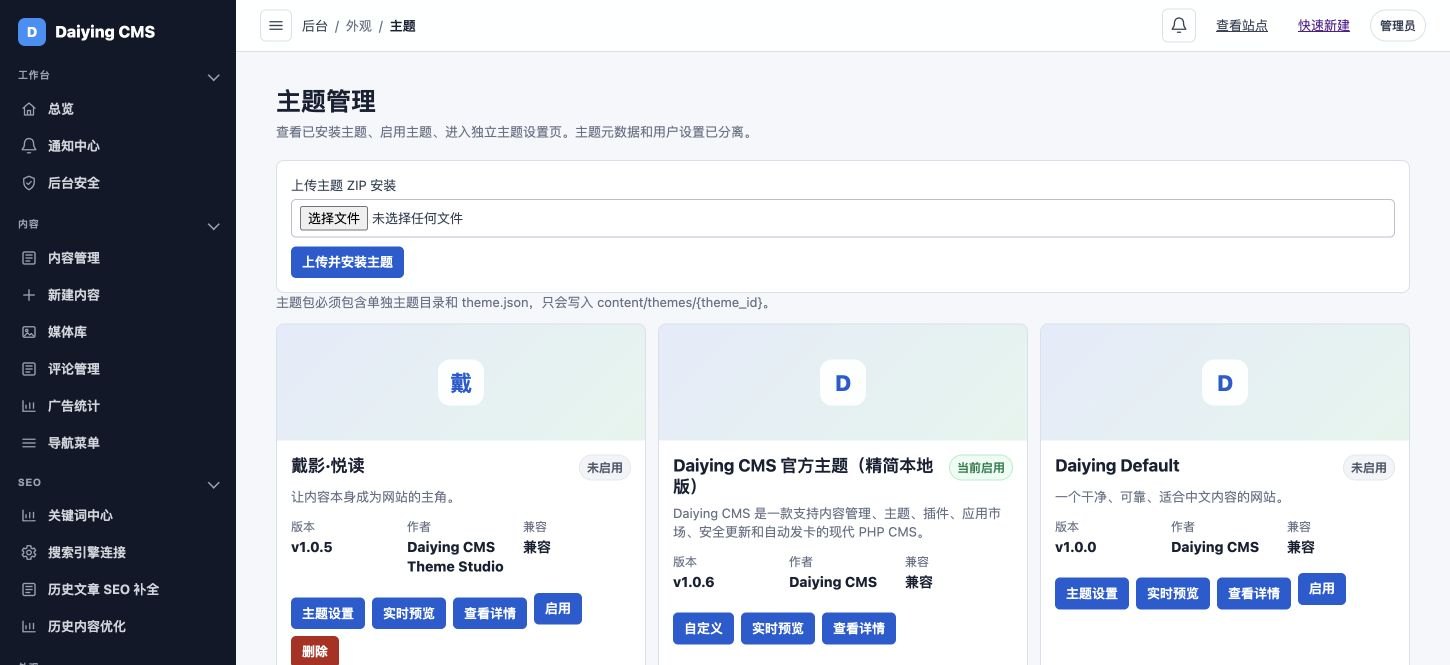
Task: Click the 未启用 badge on 戴影·悦读
Action: pos(605,468)
